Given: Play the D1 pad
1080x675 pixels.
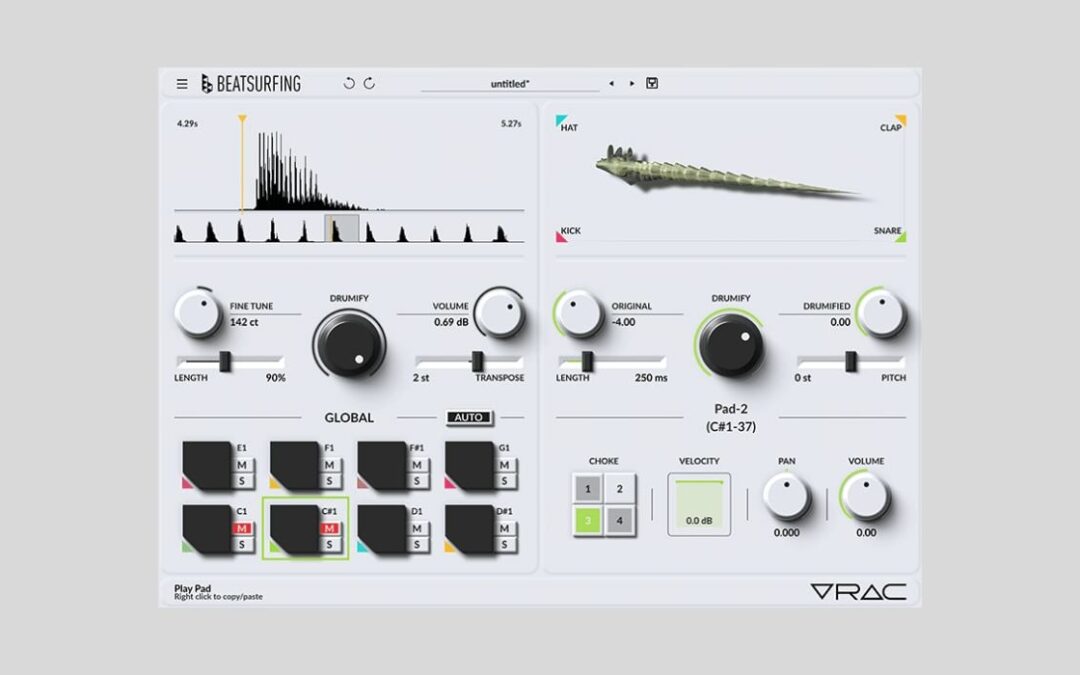Looking at the screenshot, I should click(382, 529).
